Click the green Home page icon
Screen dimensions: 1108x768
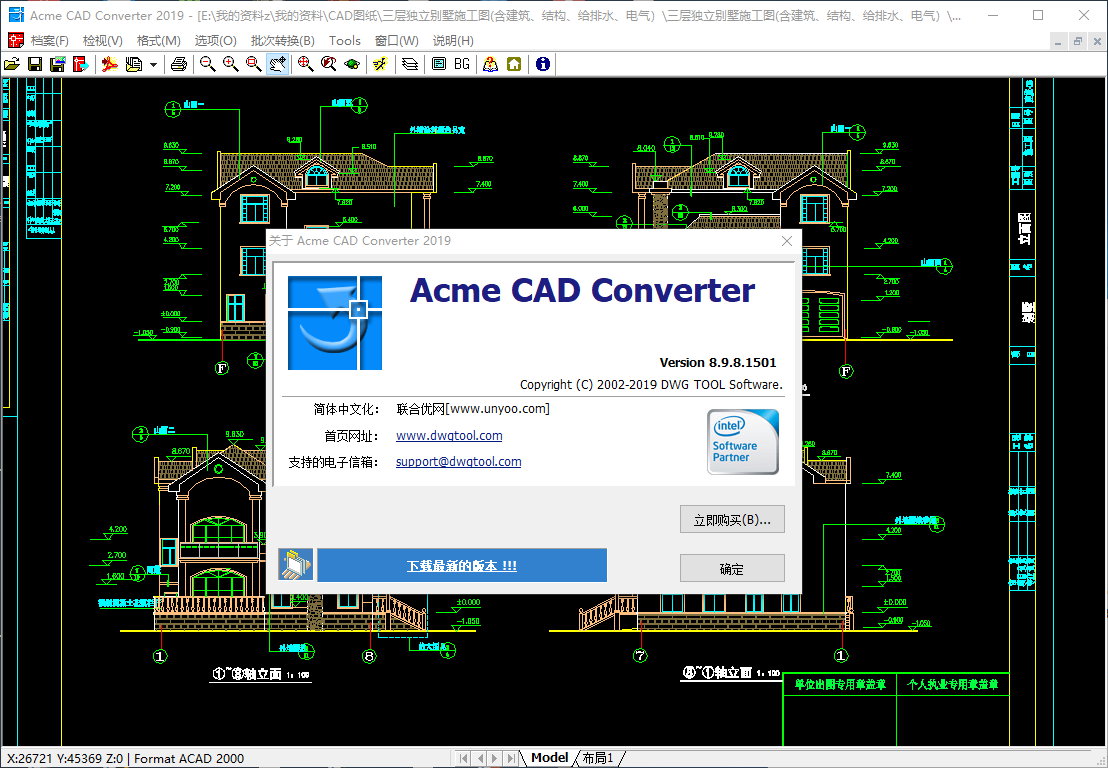click(514, 64)
